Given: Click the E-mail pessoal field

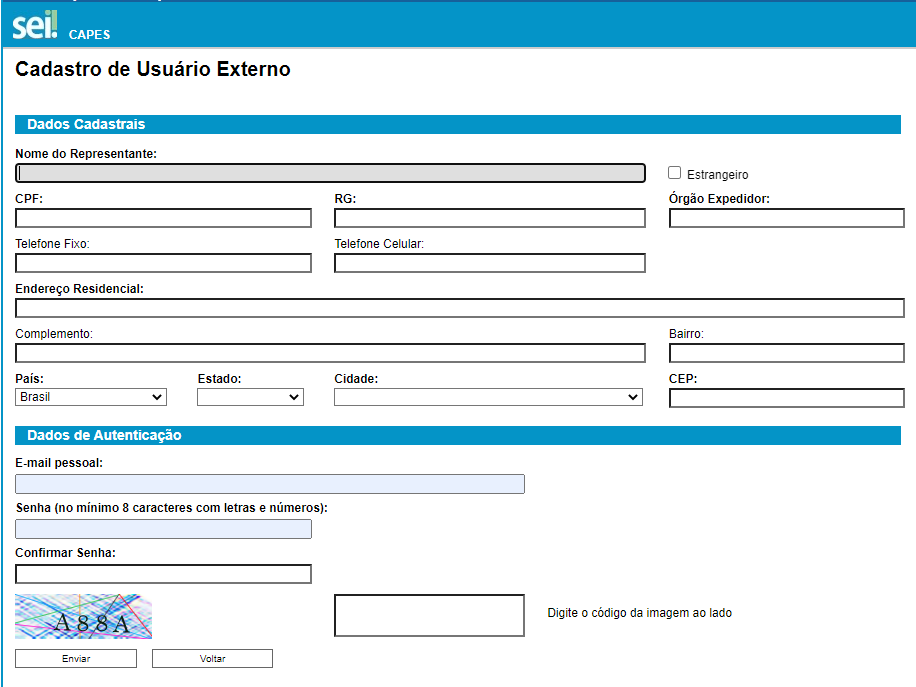Looking at the screenshot, I should [x=269, y=484].
